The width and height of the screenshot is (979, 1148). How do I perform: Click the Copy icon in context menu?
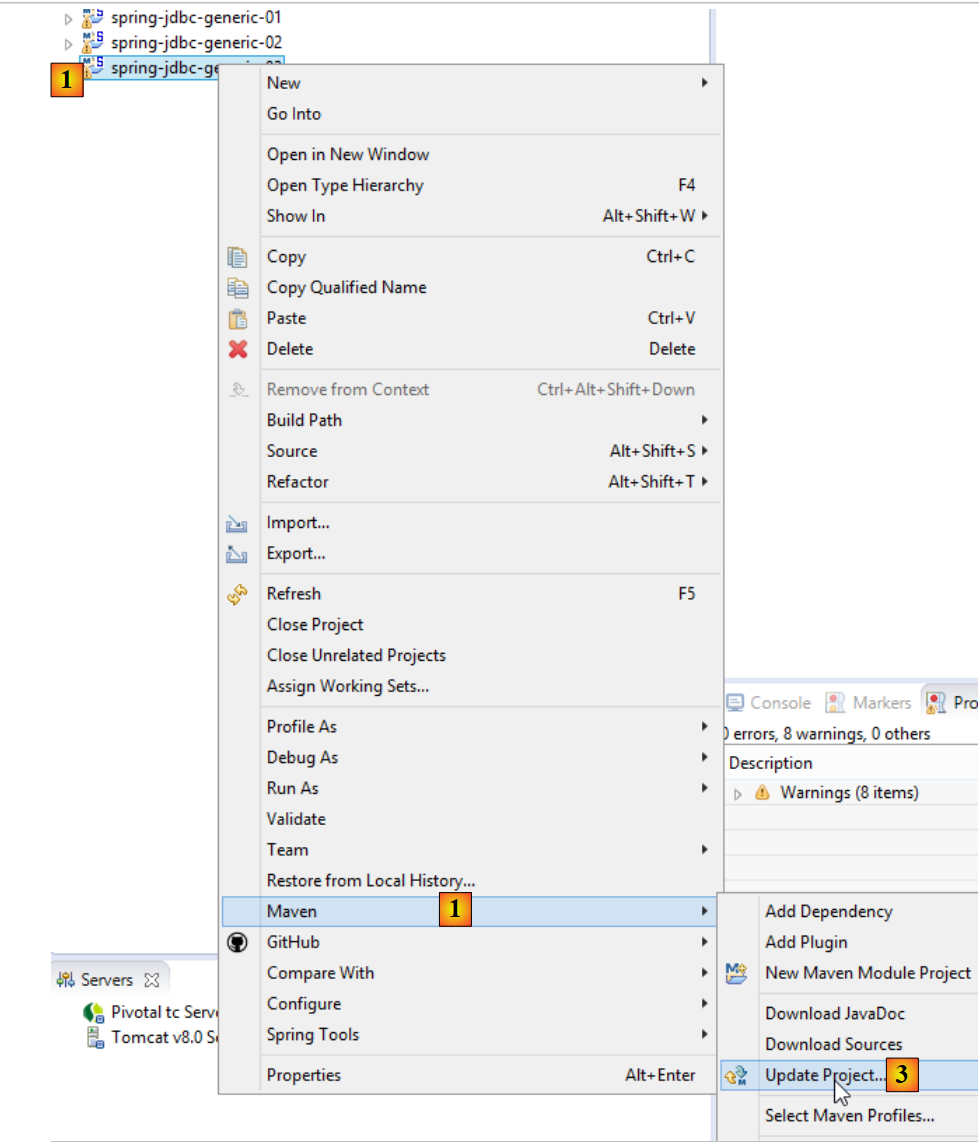[237, 257]
